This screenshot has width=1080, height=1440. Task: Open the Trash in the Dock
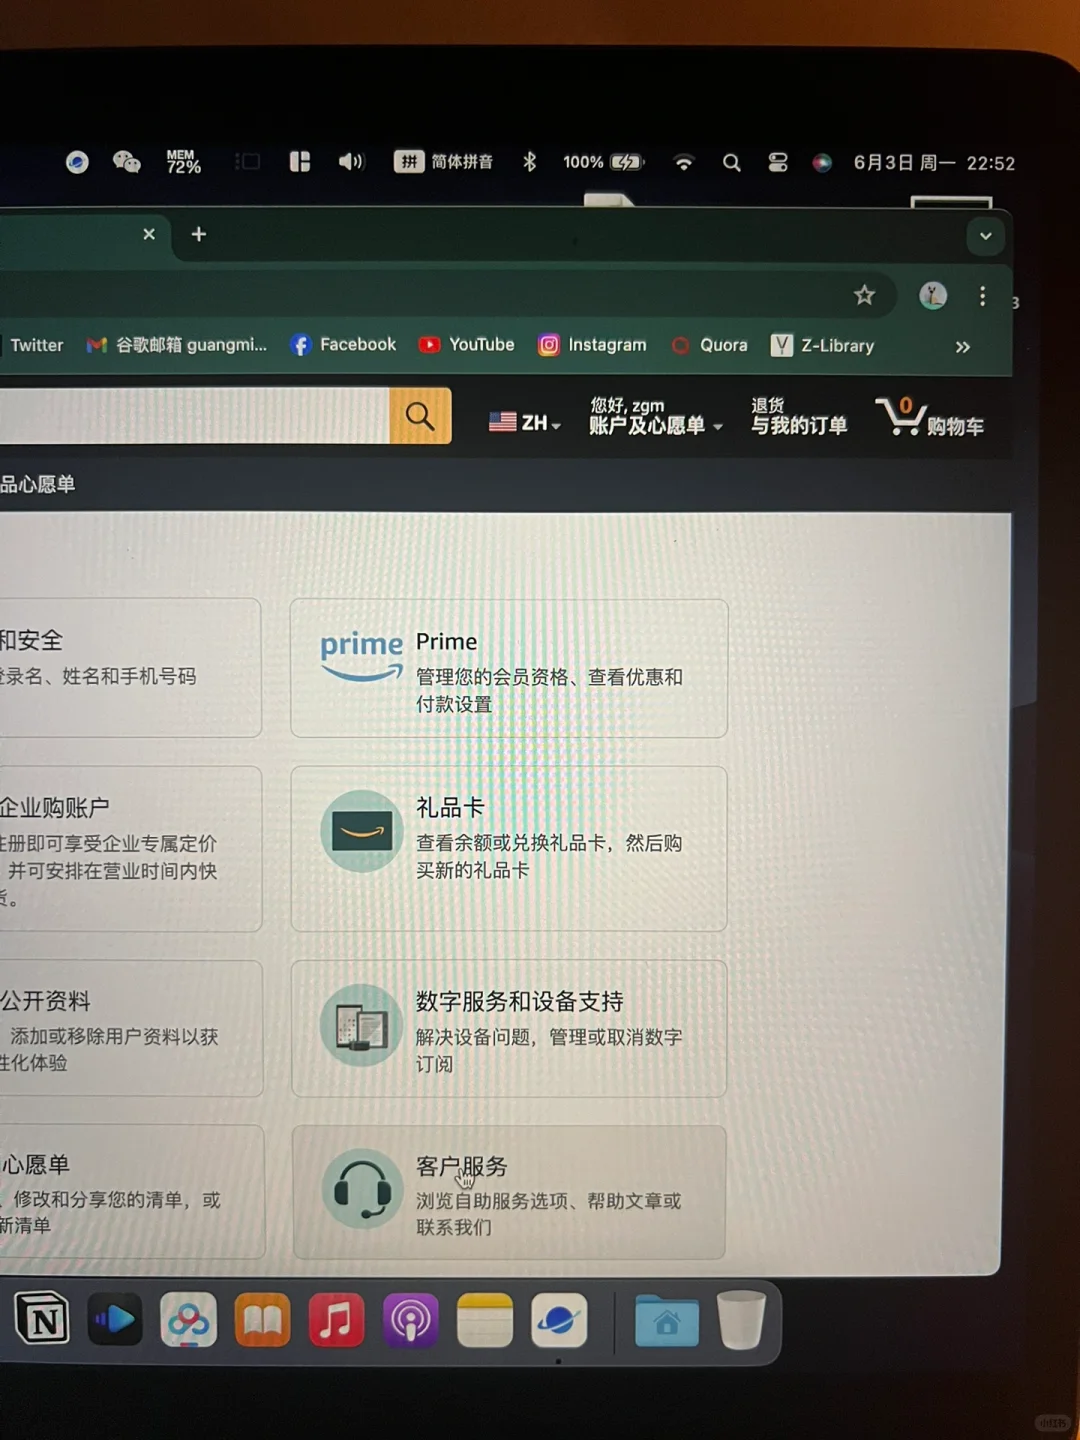tap(741, 1320)
